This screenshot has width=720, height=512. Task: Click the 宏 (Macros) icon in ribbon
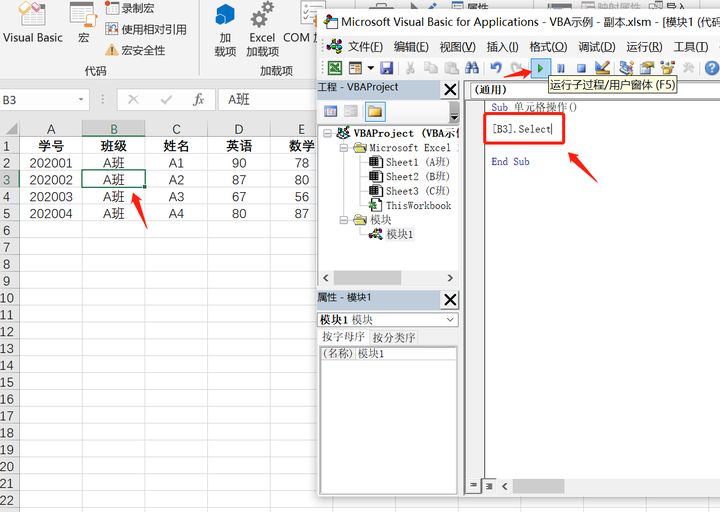pyautogui.click(x=83, y=23)
